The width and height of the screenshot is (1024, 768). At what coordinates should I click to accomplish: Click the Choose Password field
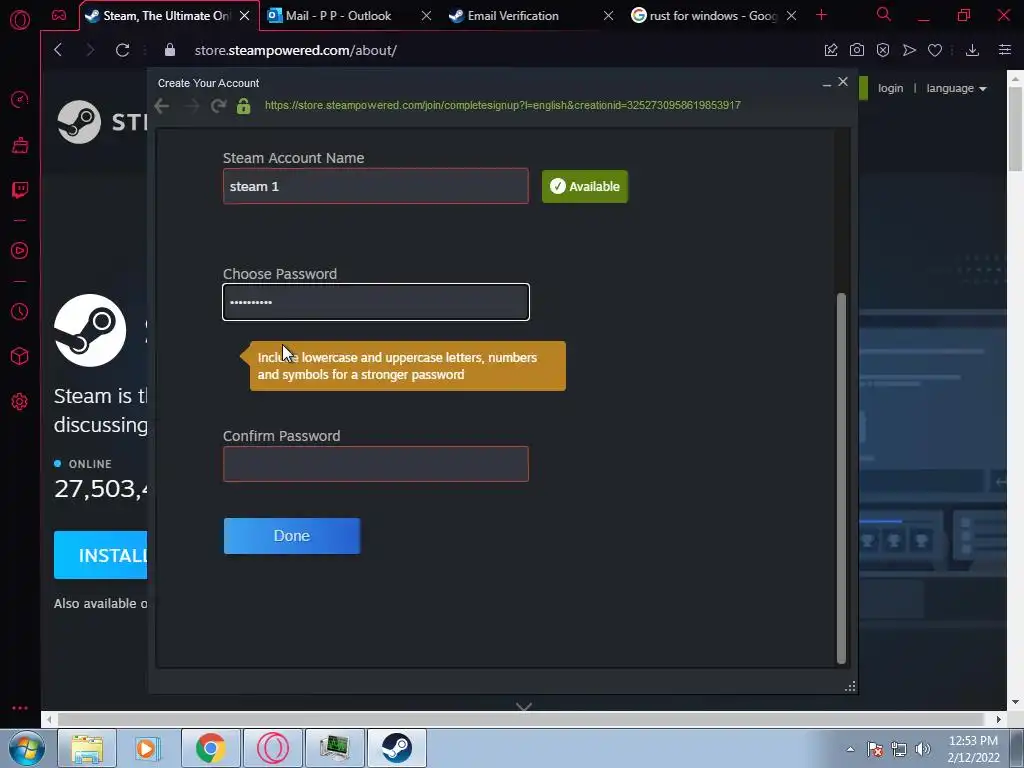pyautogui.click(x=376, y=302)
